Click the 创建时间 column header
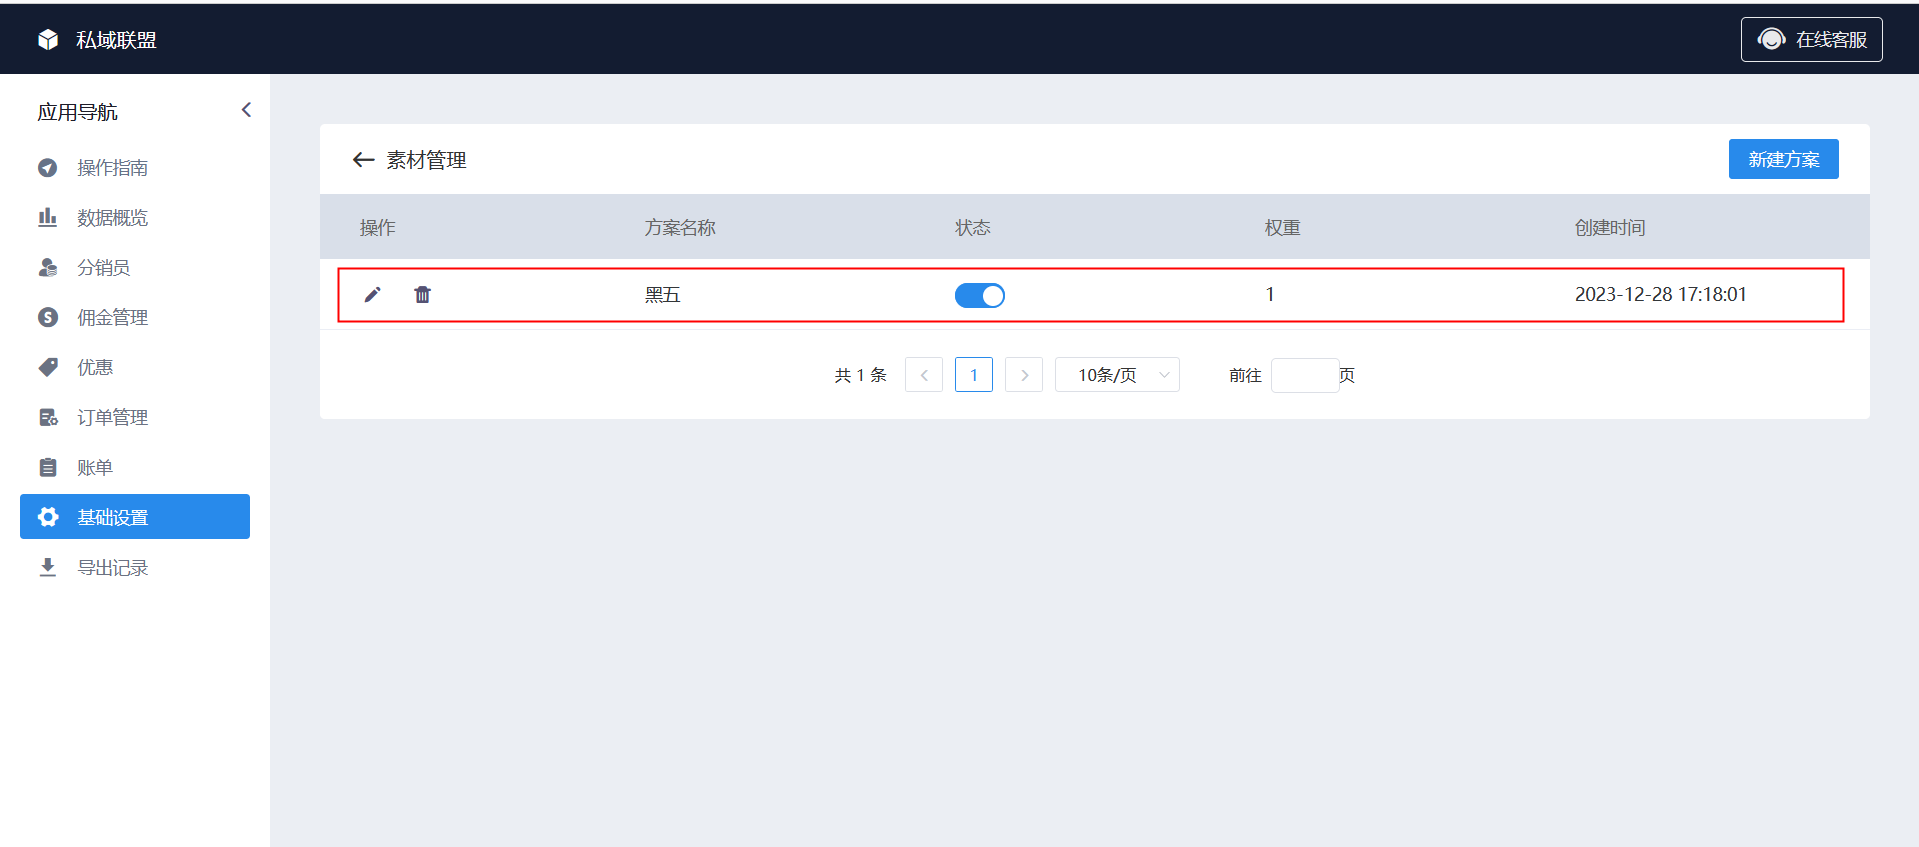 [x=1610, y=228]
